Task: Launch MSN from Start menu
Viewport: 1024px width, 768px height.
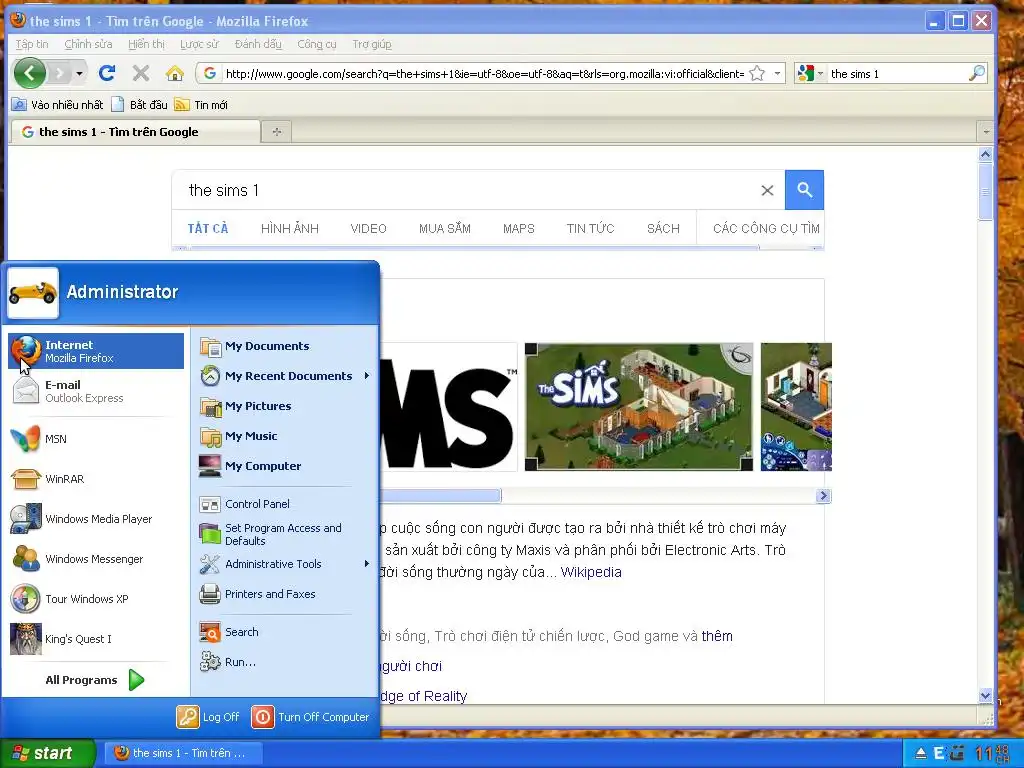Action: click(x=96, y=439)
